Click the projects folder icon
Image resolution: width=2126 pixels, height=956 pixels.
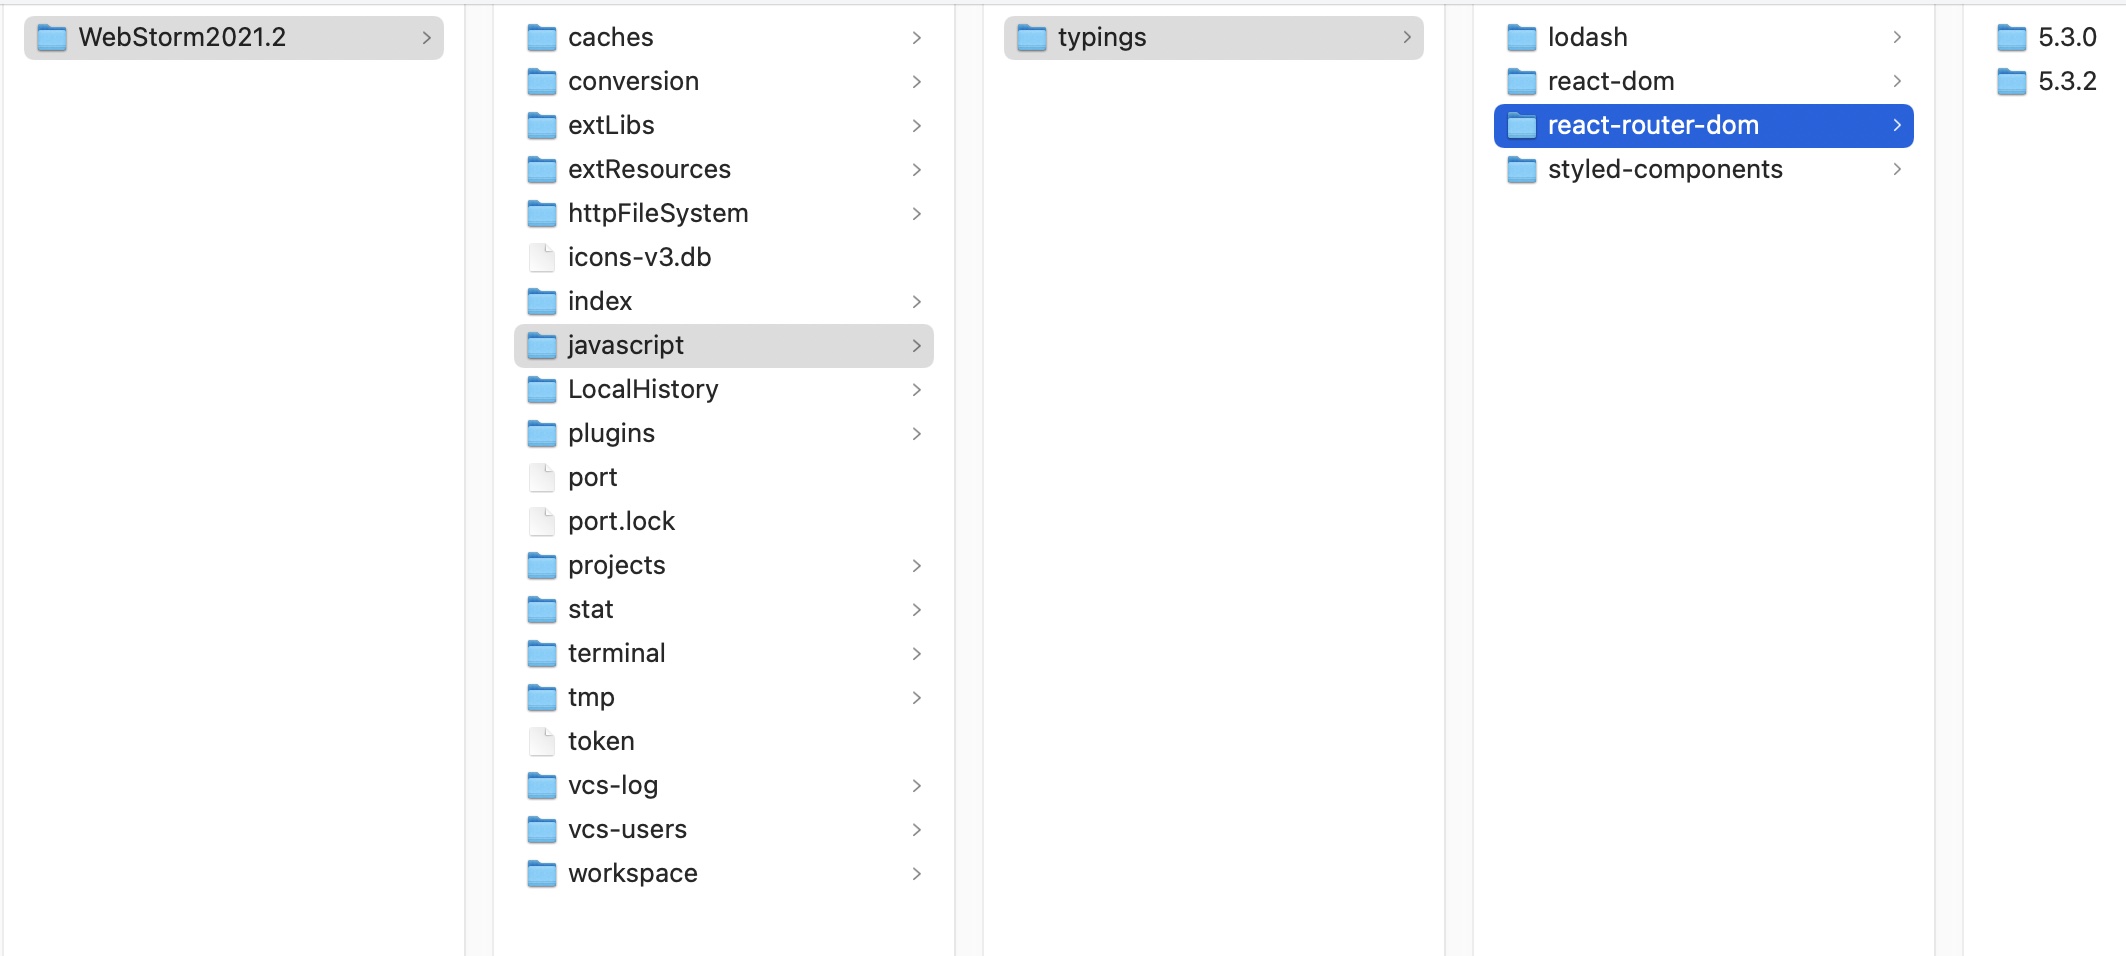[542, 566]
